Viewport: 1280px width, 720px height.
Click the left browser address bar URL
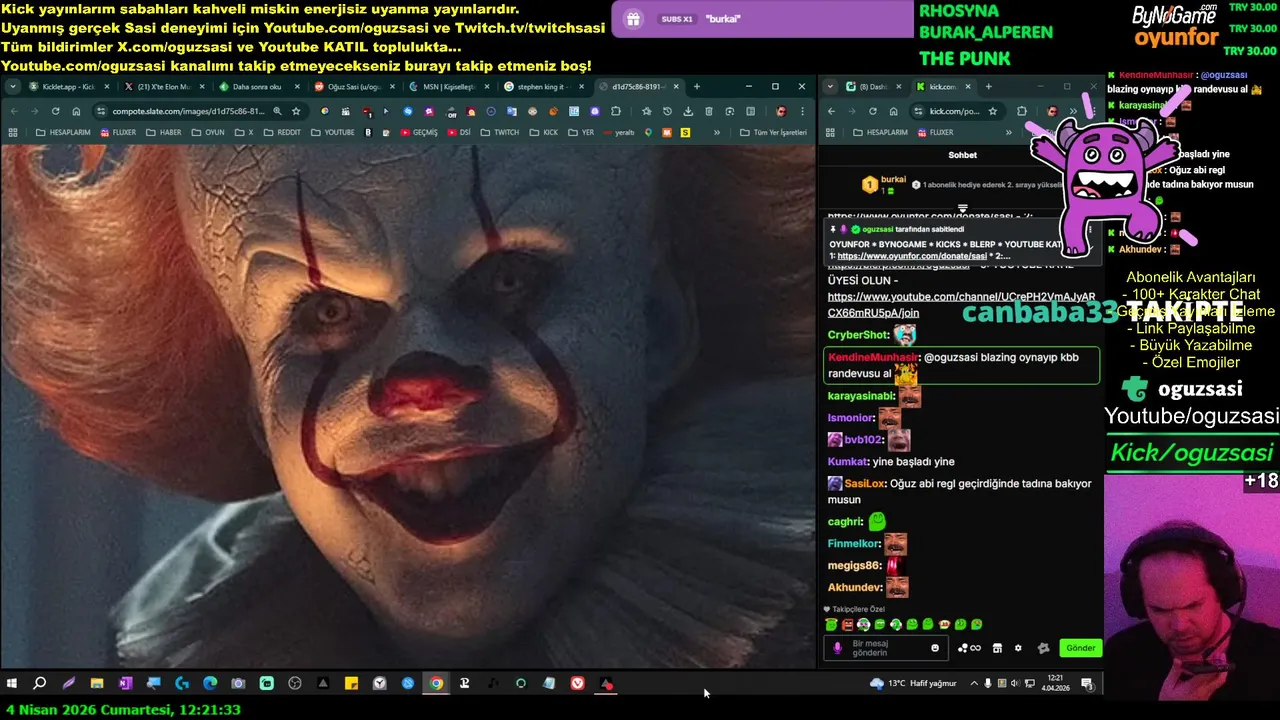[x=188, y=111]
